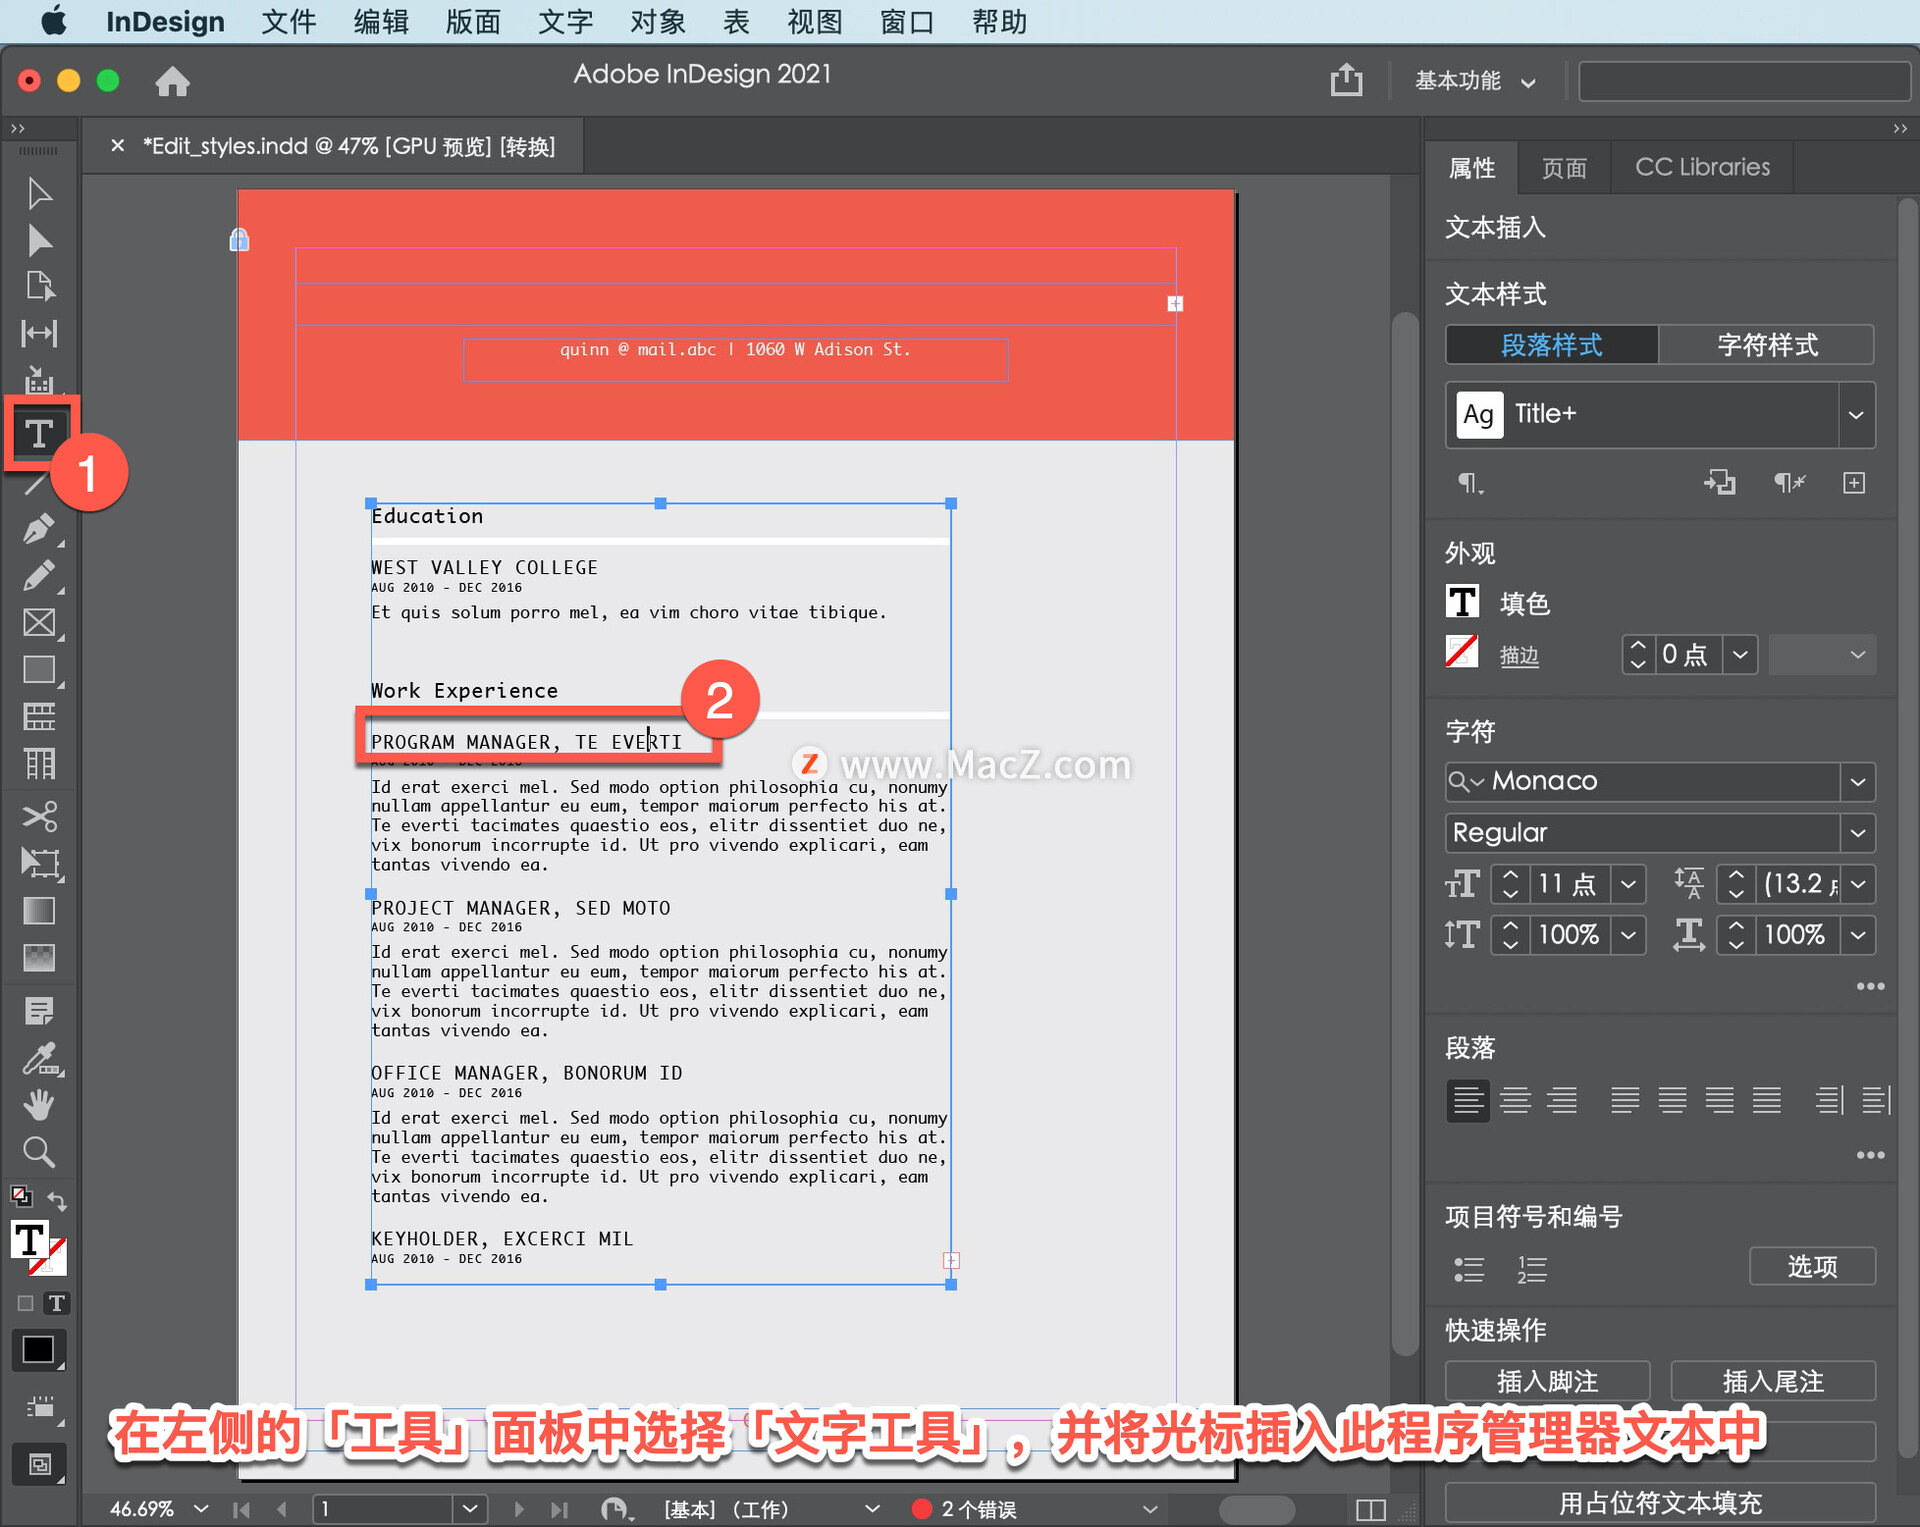Open the 基本功能 workspace switcher
The width and height of the screenshot is (1920, 1527).
1474,81
